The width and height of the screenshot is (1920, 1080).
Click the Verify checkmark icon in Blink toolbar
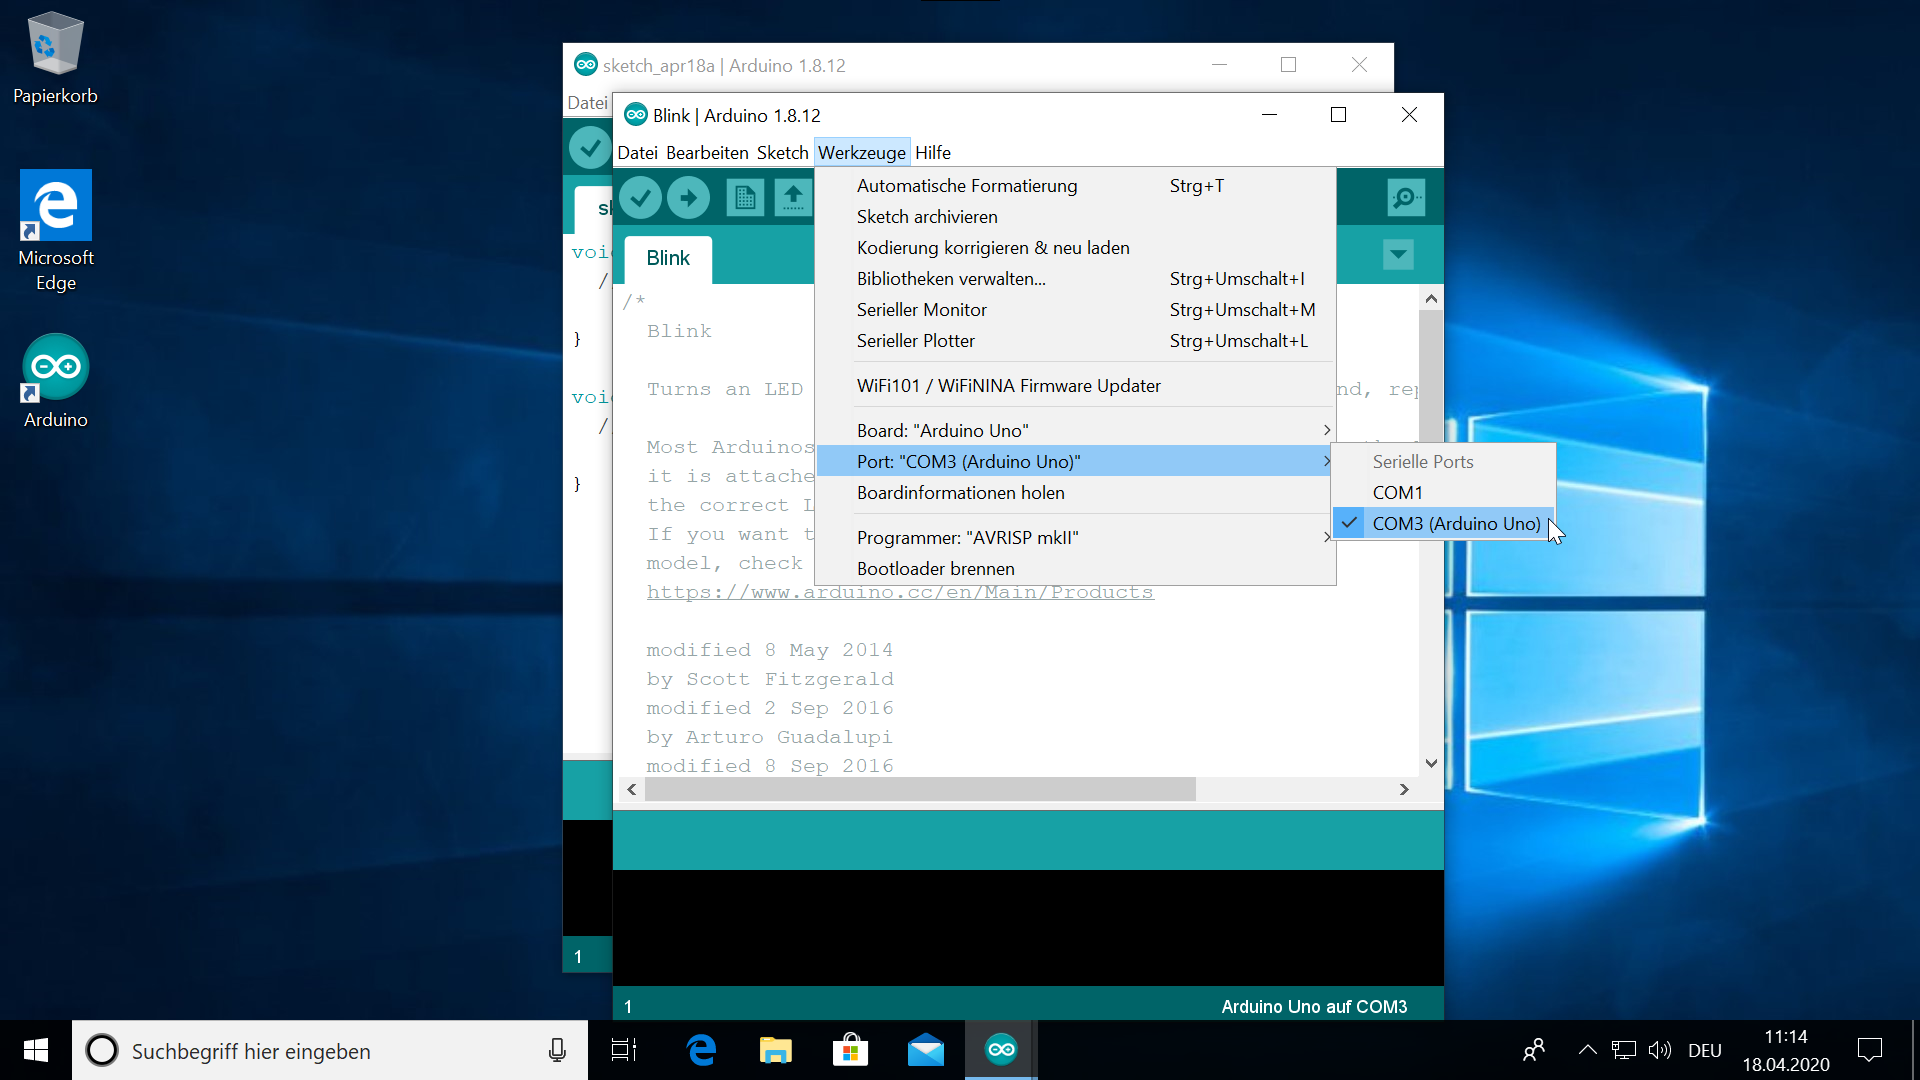(640, 198)
